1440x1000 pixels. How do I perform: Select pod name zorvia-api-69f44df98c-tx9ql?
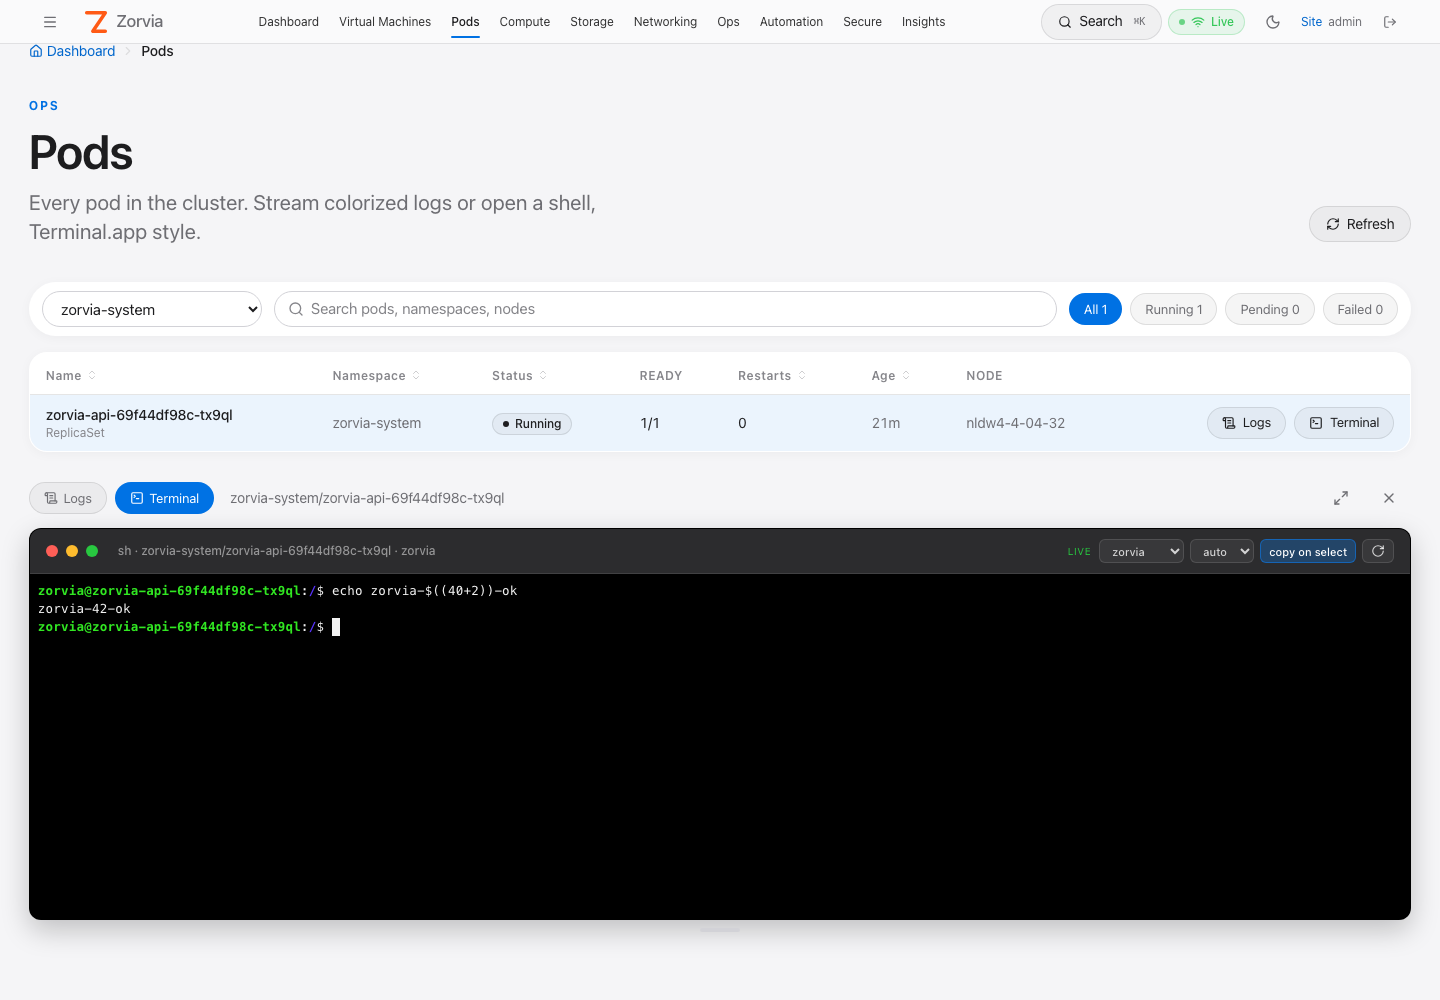click(x=139, y=415)
